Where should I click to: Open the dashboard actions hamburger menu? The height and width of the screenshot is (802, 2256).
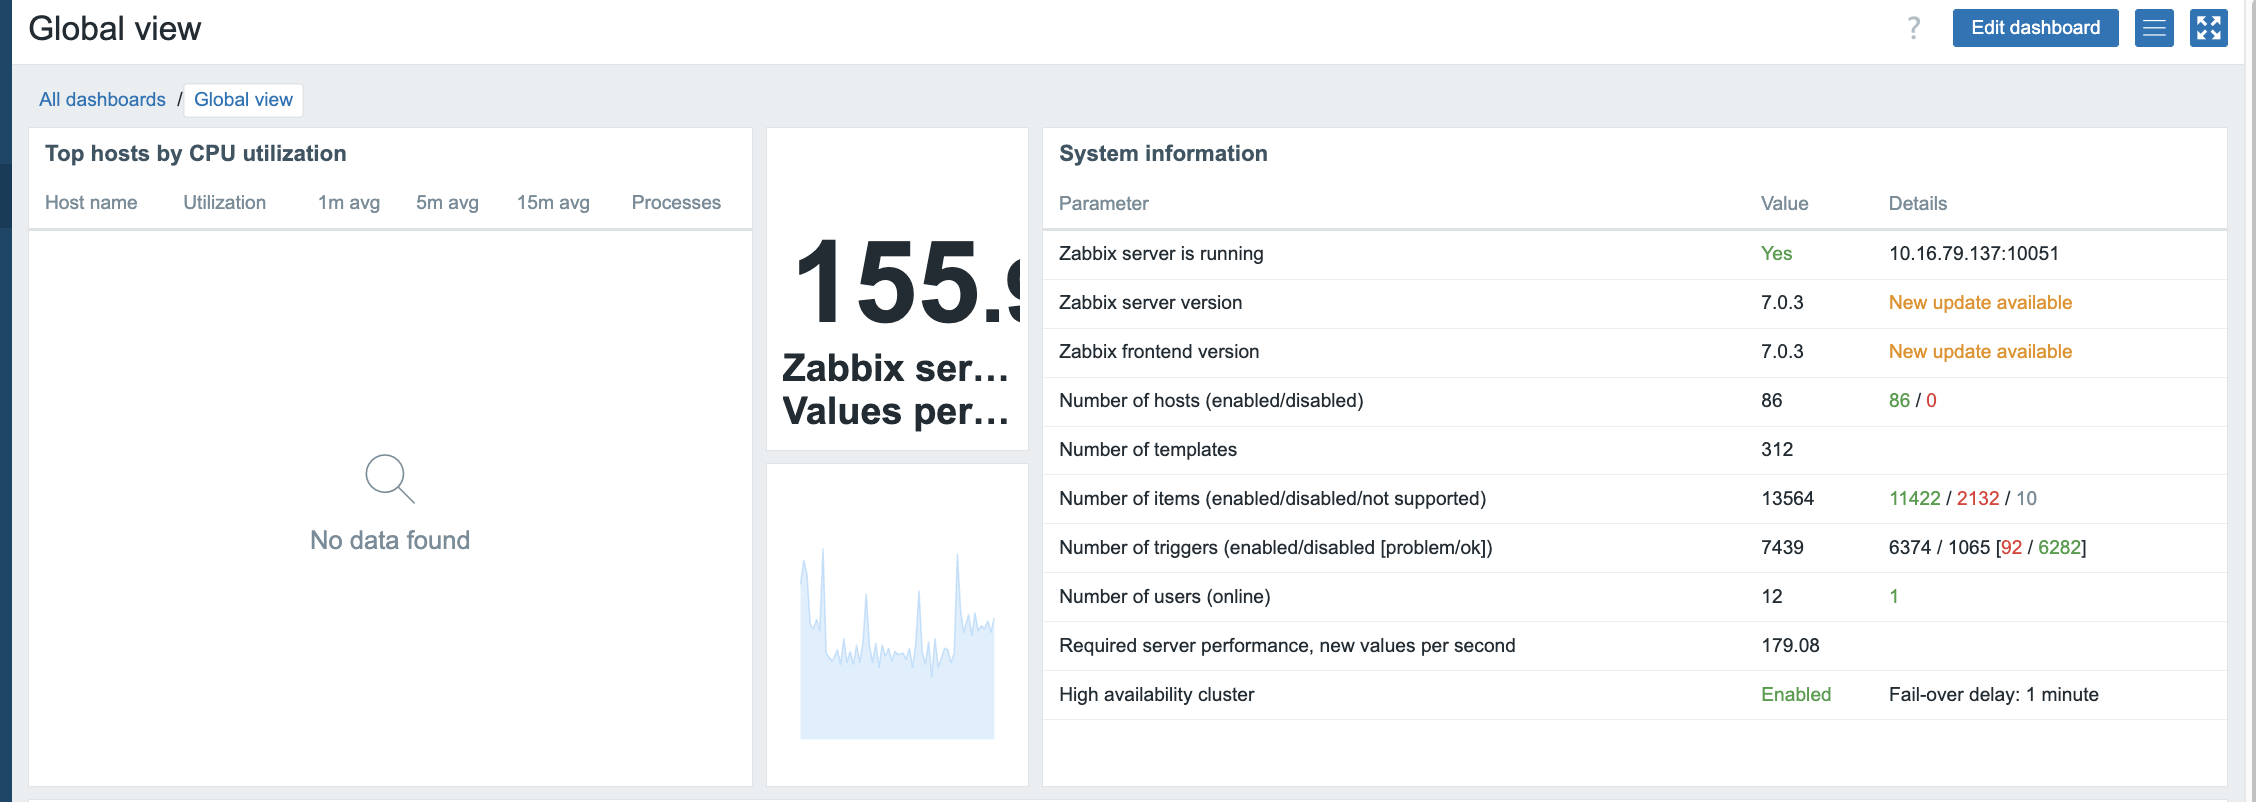(x=2154, y=28)
